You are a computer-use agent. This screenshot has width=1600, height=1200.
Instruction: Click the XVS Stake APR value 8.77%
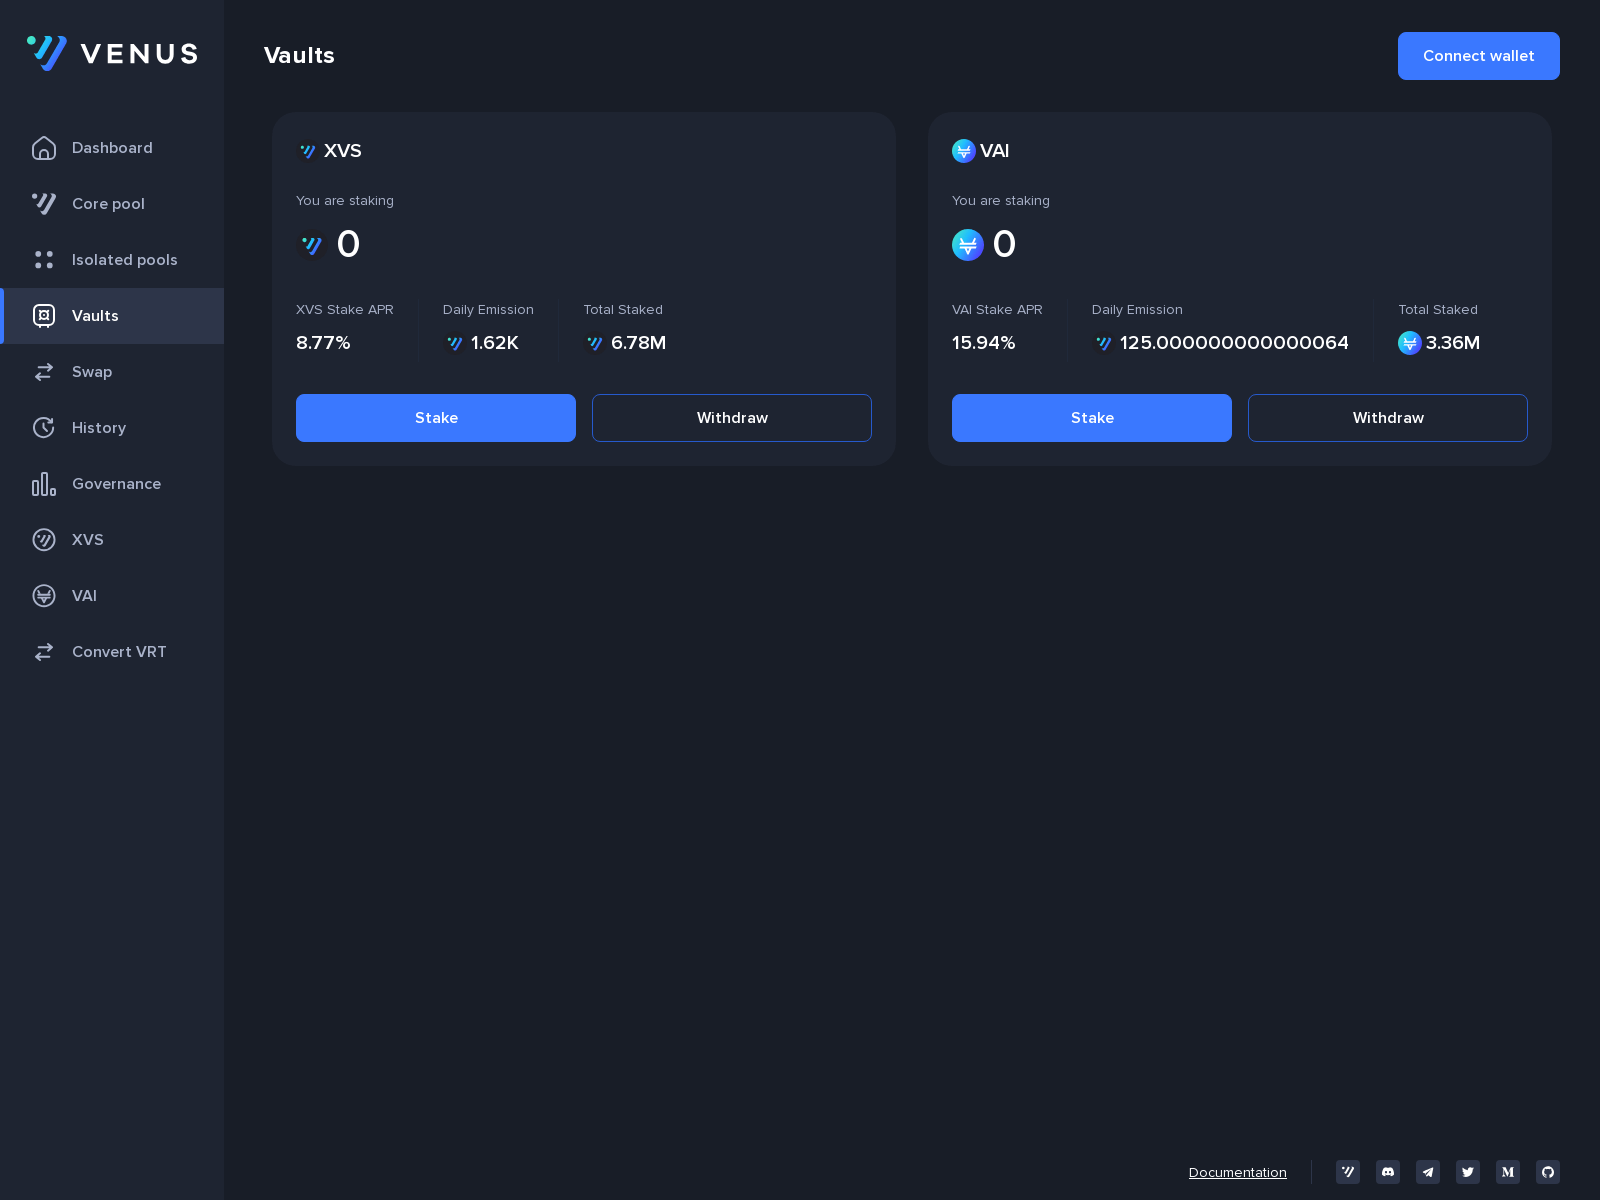pyautogui.click(x=323, y=343)
